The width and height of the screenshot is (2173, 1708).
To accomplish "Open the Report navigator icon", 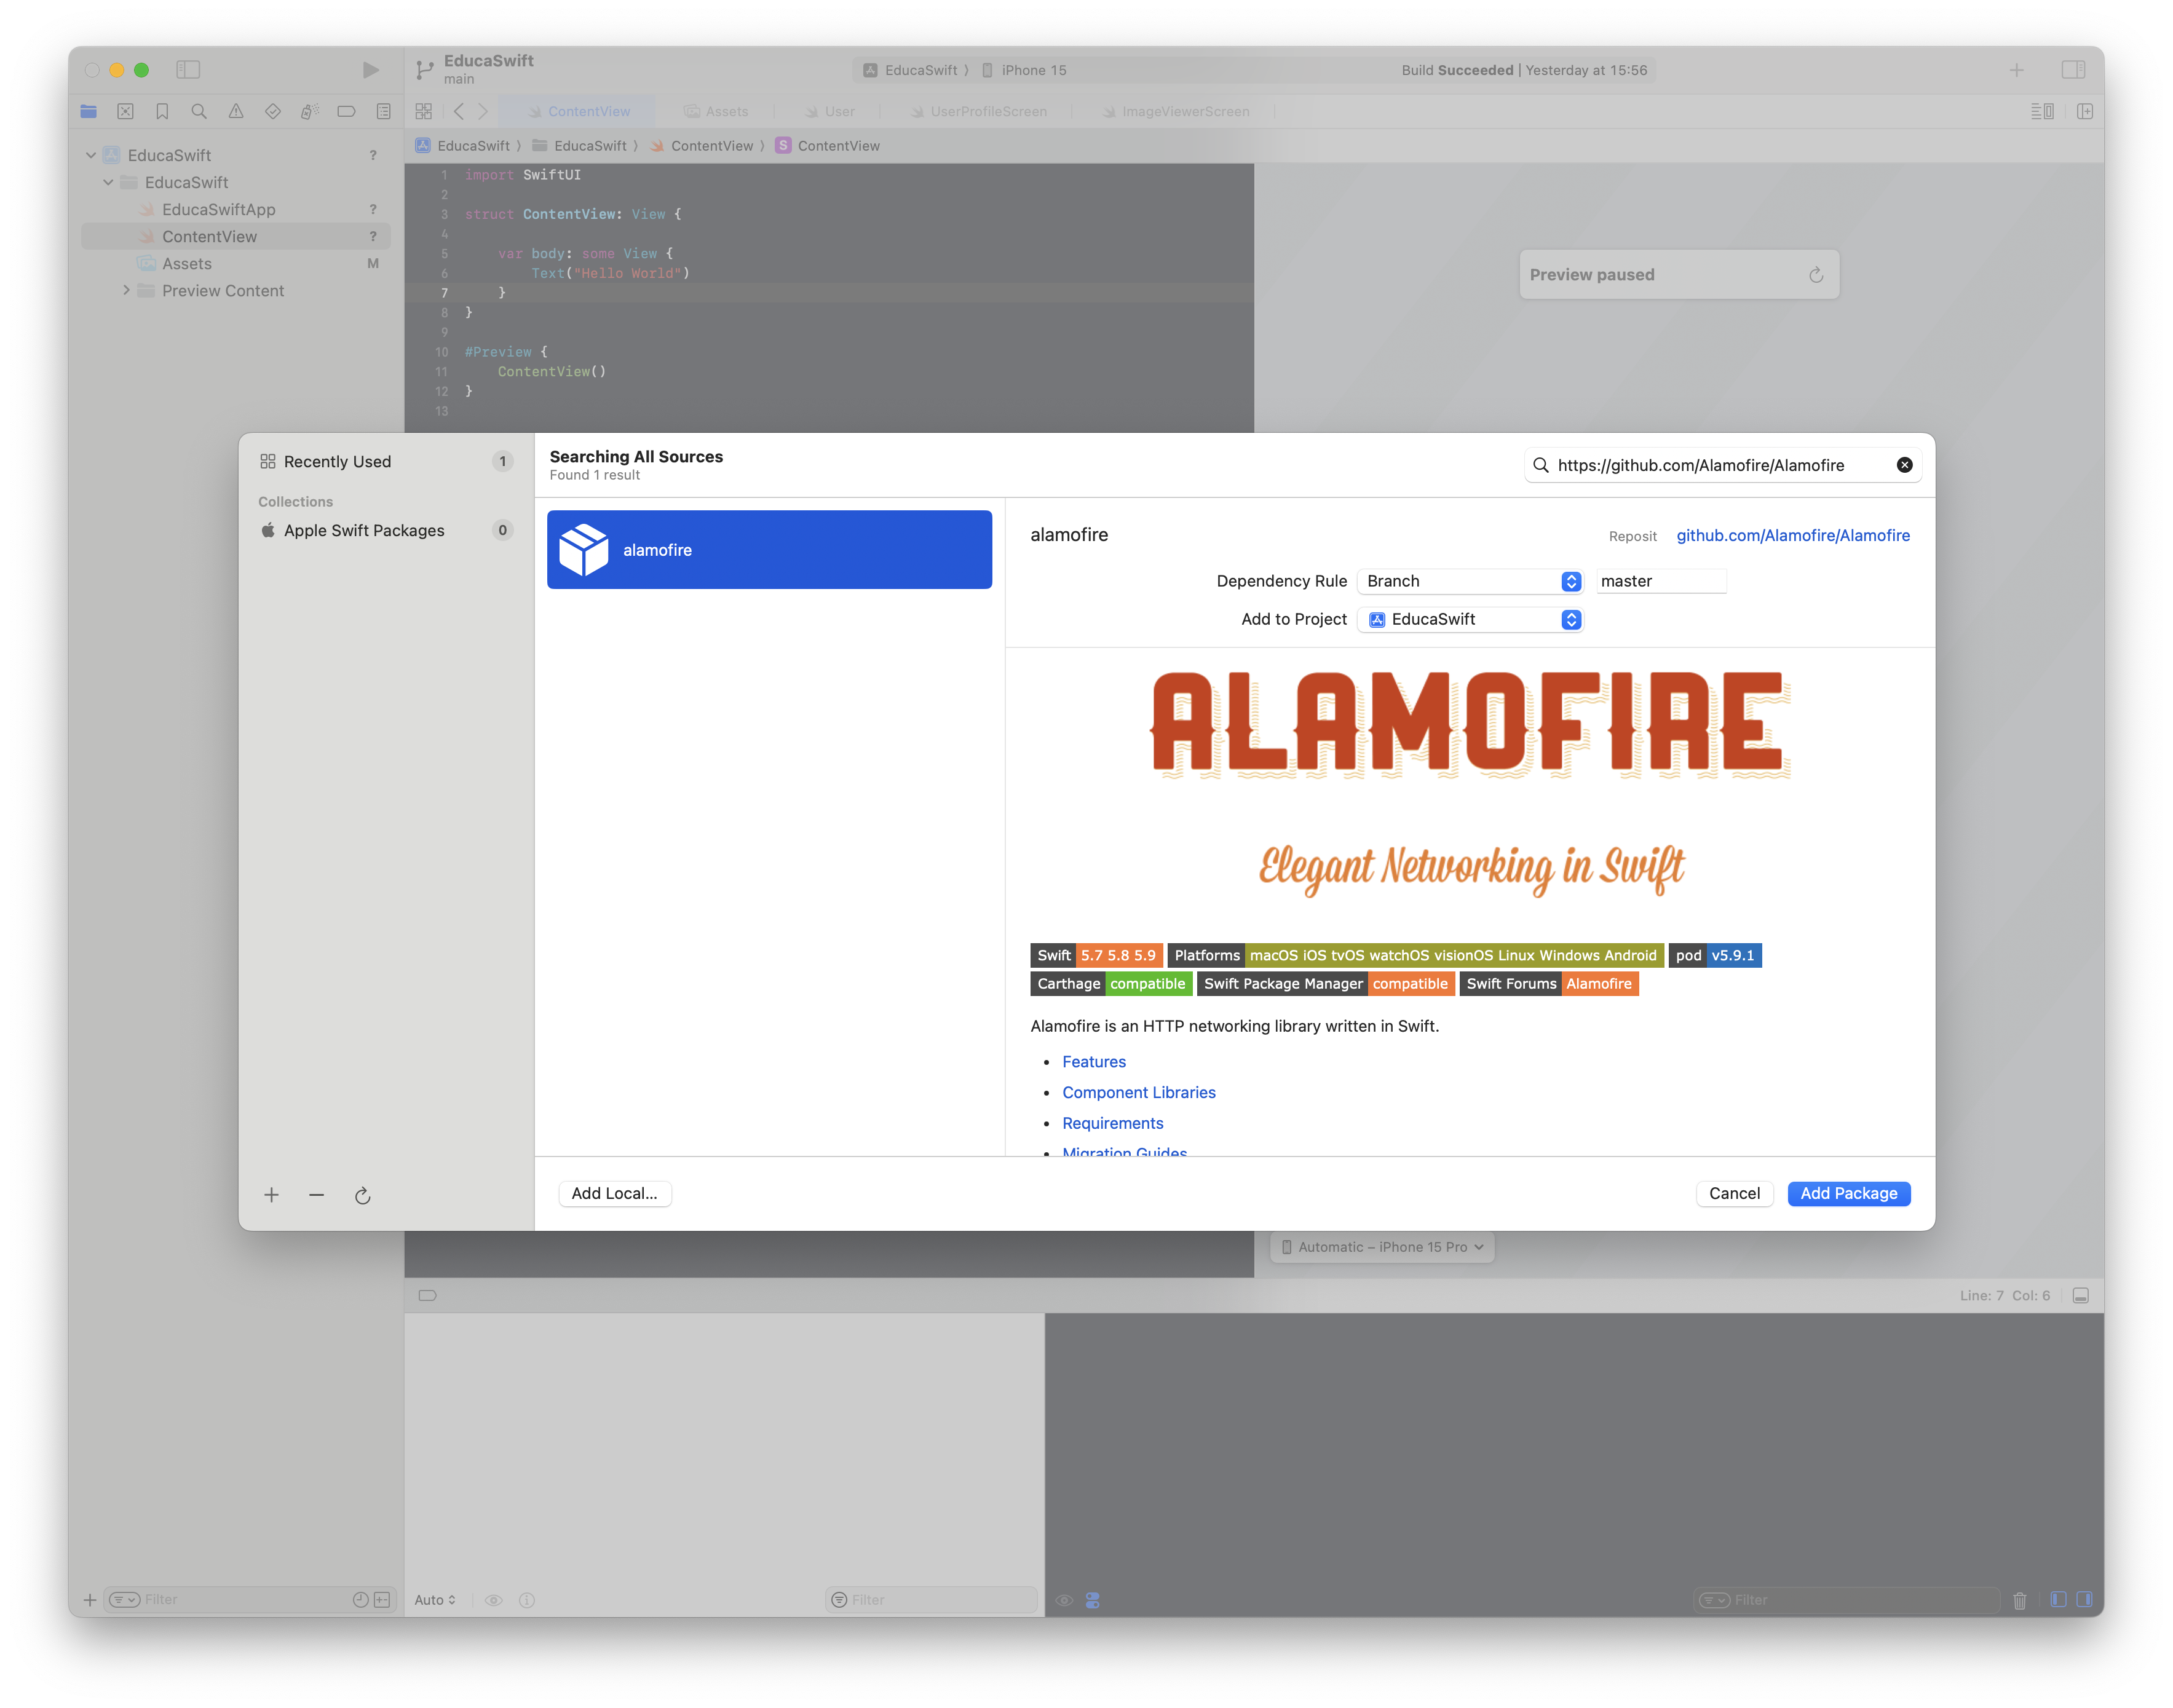I will (x=384, y=111).
